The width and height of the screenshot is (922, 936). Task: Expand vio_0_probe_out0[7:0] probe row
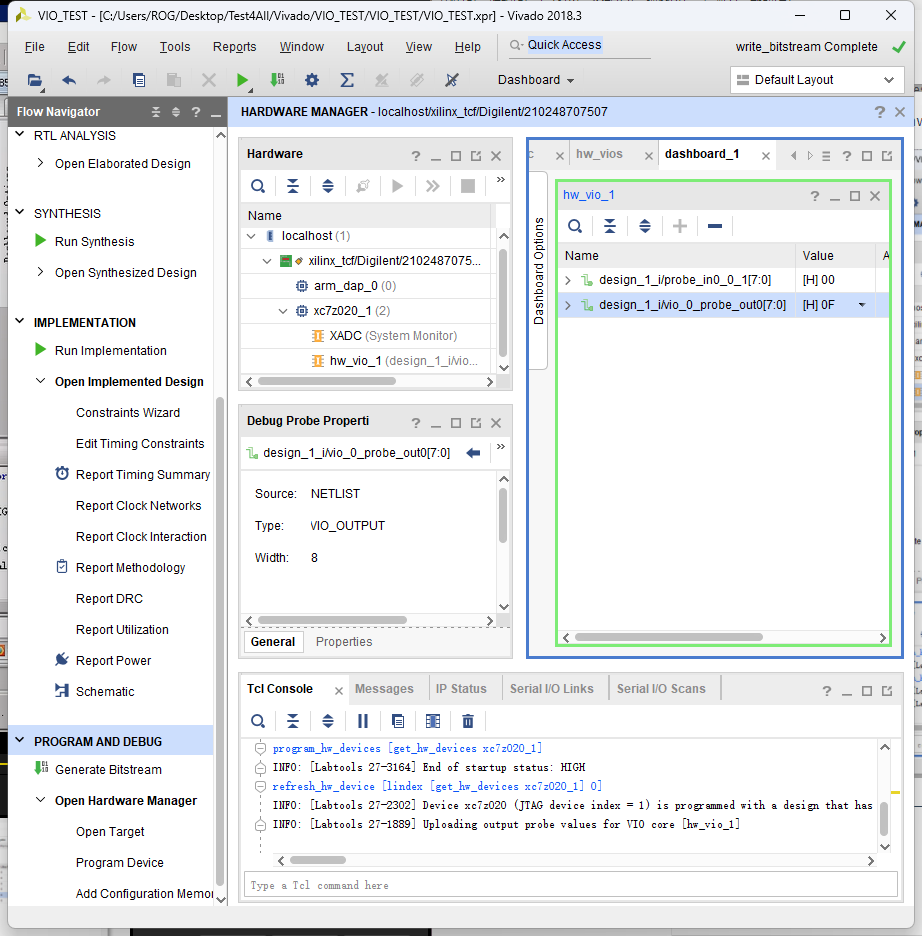pyautogui.click(x=568, y=305)
